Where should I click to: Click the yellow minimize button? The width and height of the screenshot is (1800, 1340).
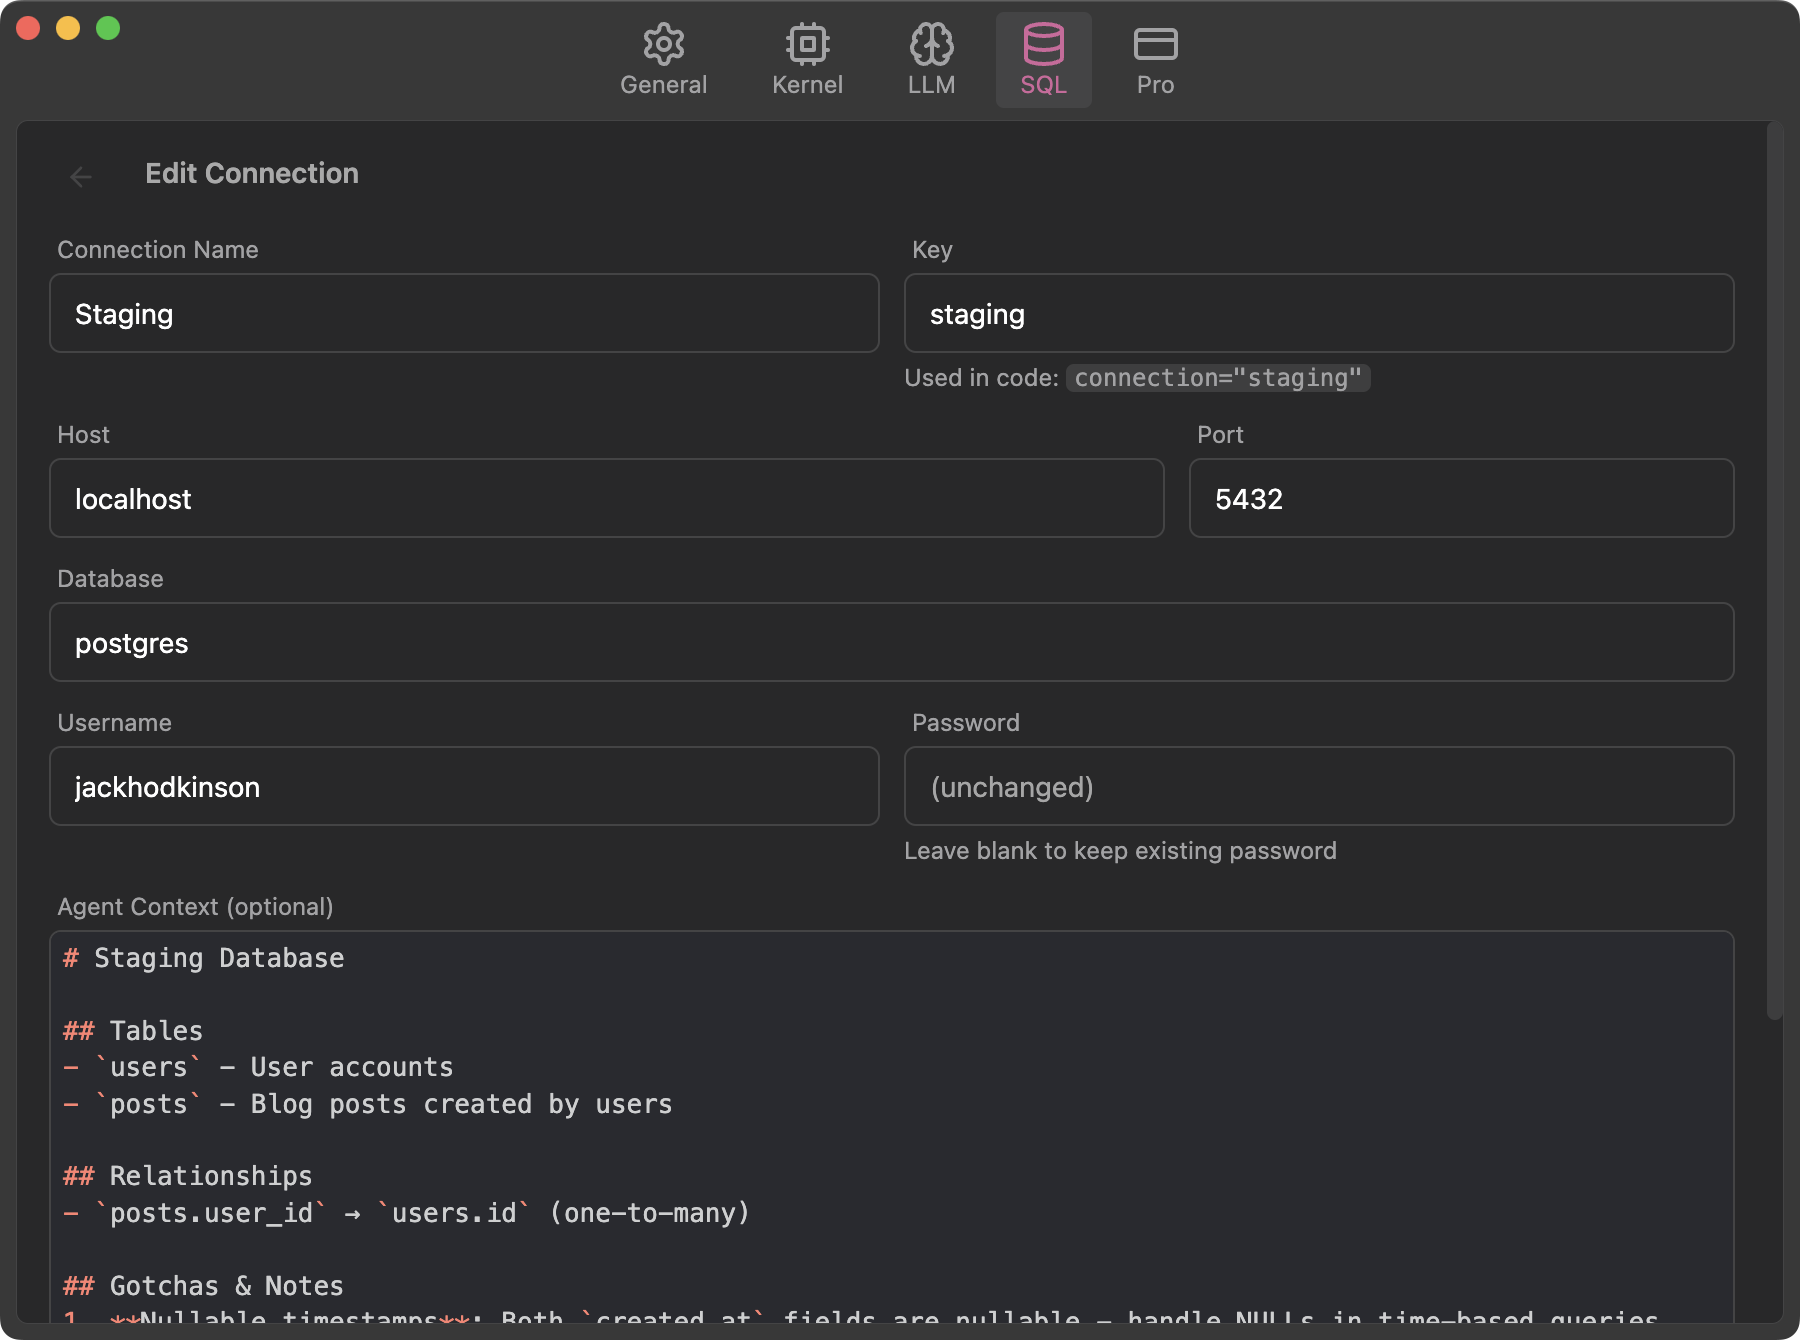click(x=67, y=28)
